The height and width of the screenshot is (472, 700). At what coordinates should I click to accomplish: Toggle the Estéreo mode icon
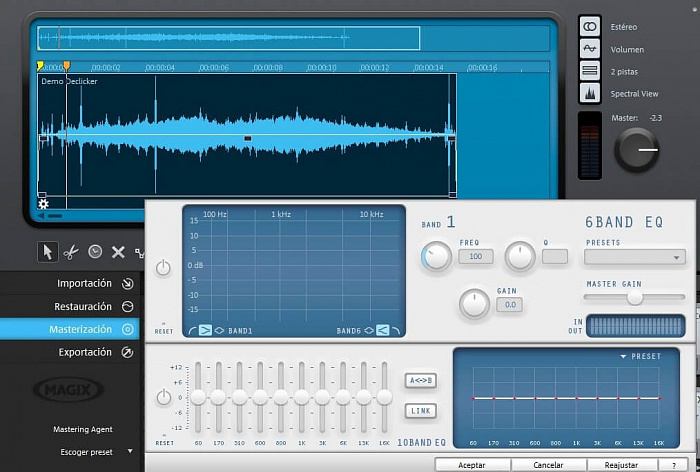tap(590, 26)
